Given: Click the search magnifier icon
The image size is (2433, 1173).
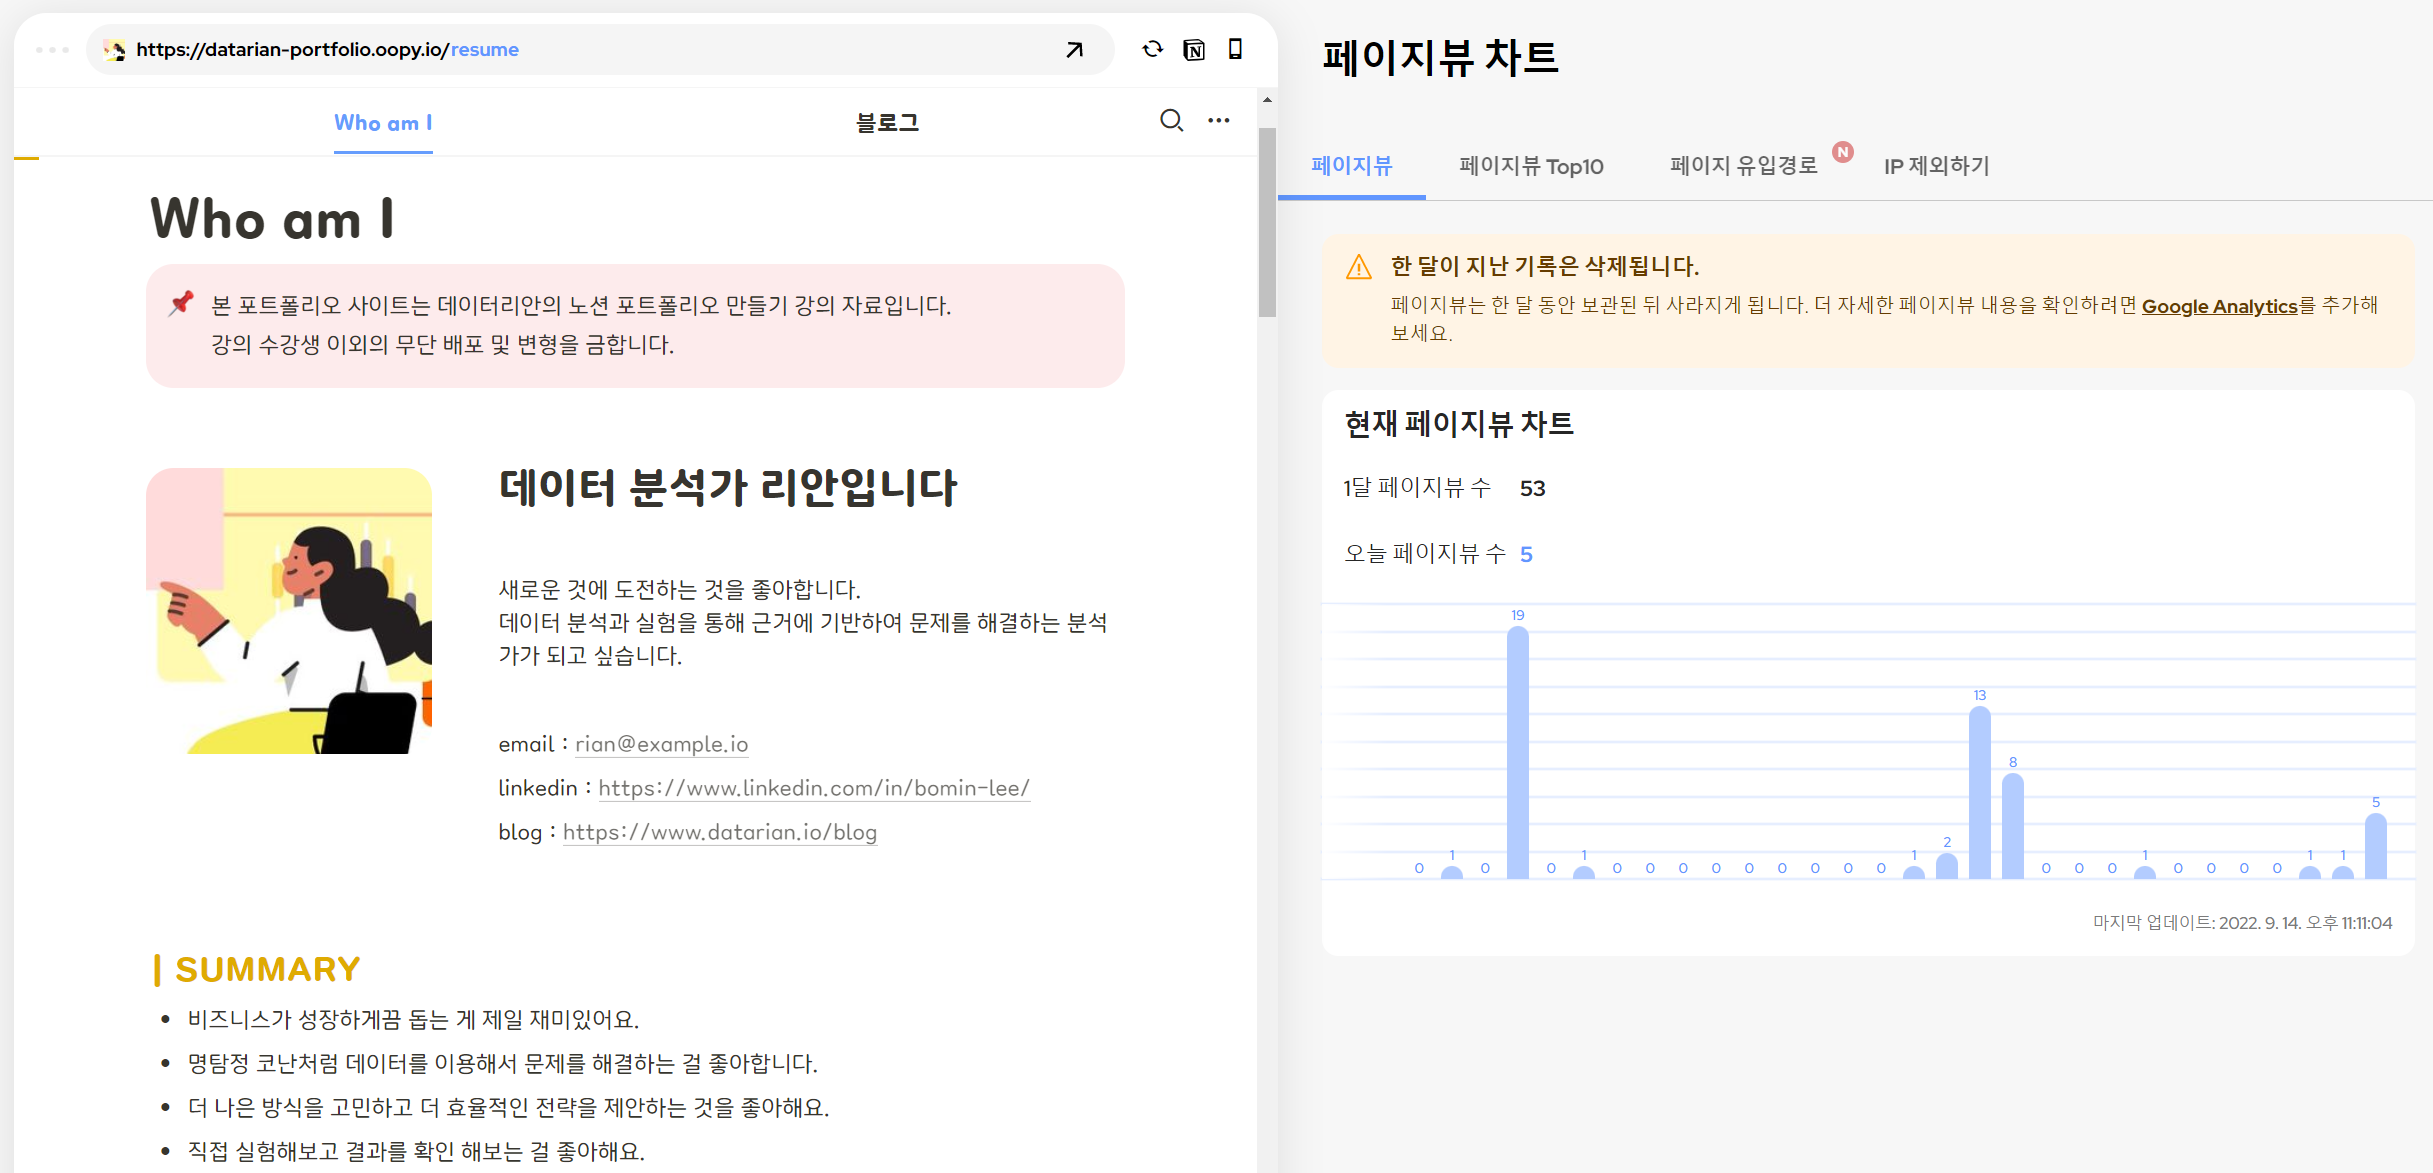Looking at the screenshot, I should tap(1171, 121).
